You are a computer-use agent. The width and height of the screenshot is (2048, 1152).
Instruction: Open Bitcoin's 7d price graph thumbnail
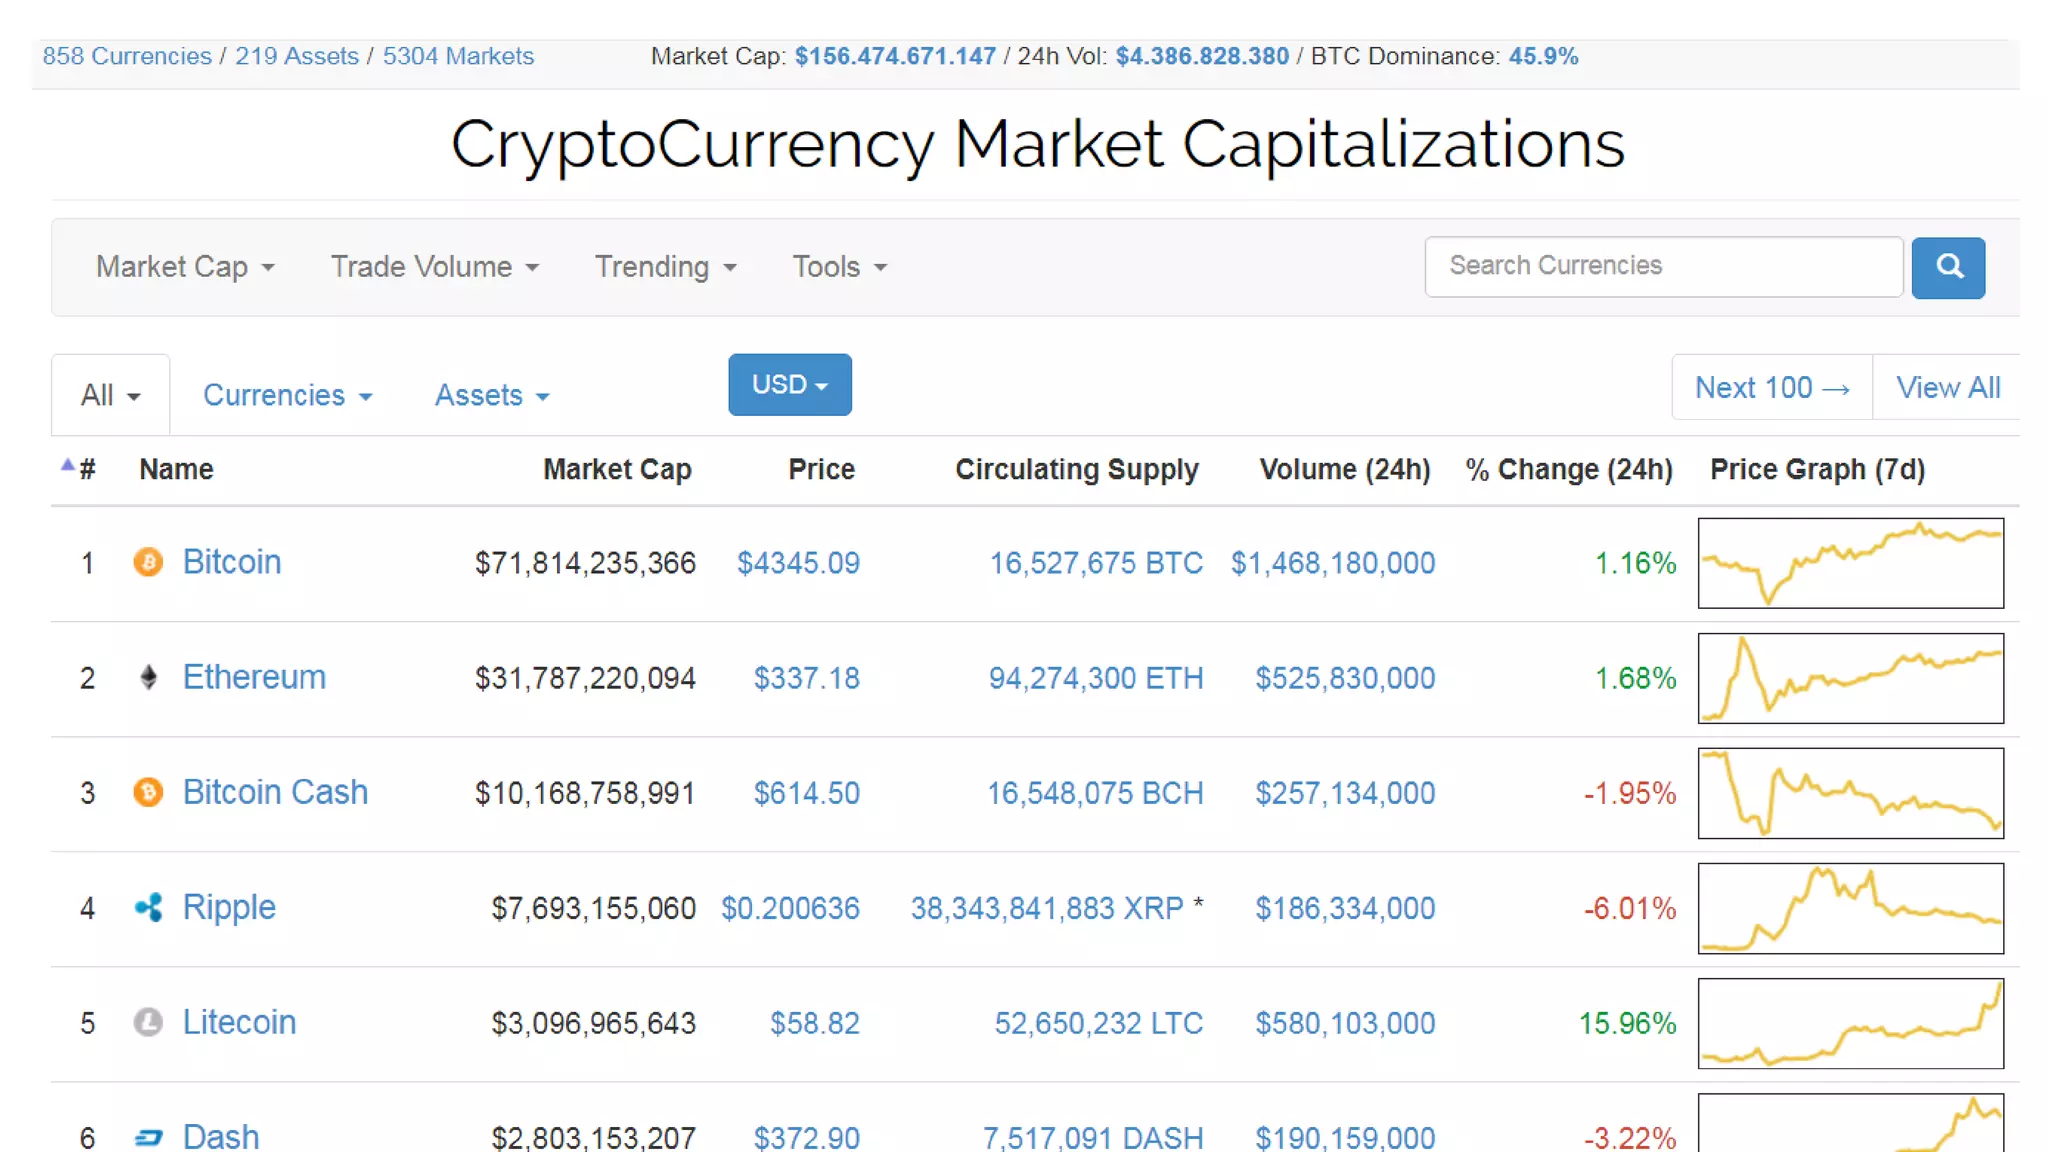tap(1850, 563)
